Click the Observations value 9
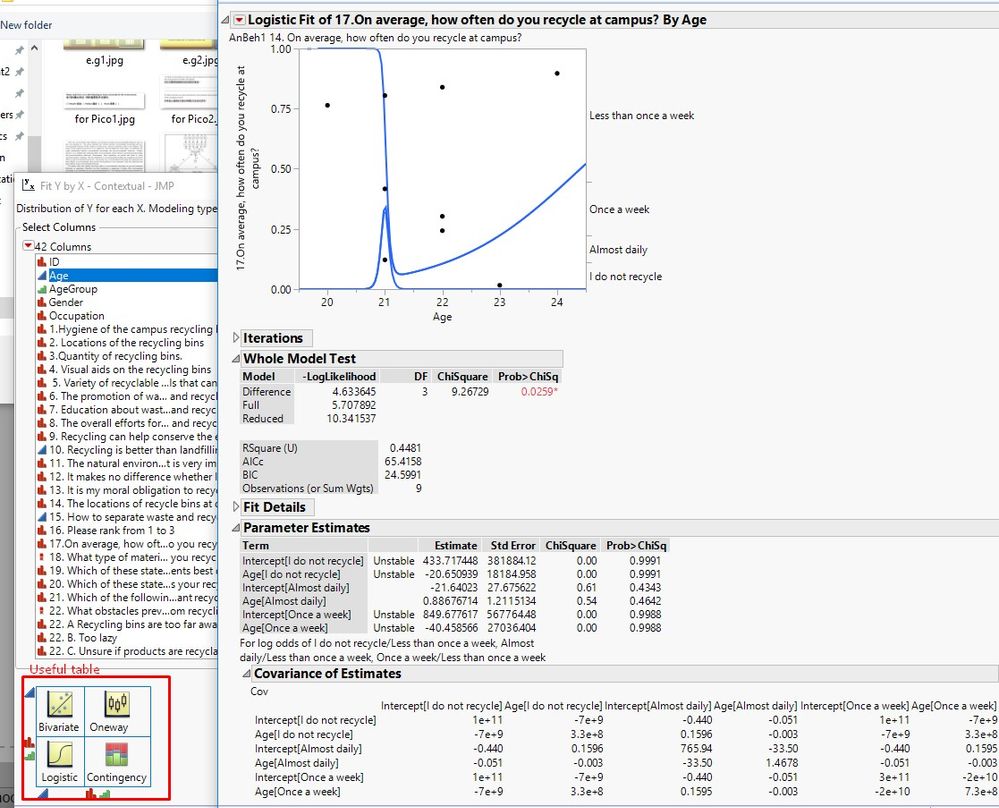 (418, 488)
